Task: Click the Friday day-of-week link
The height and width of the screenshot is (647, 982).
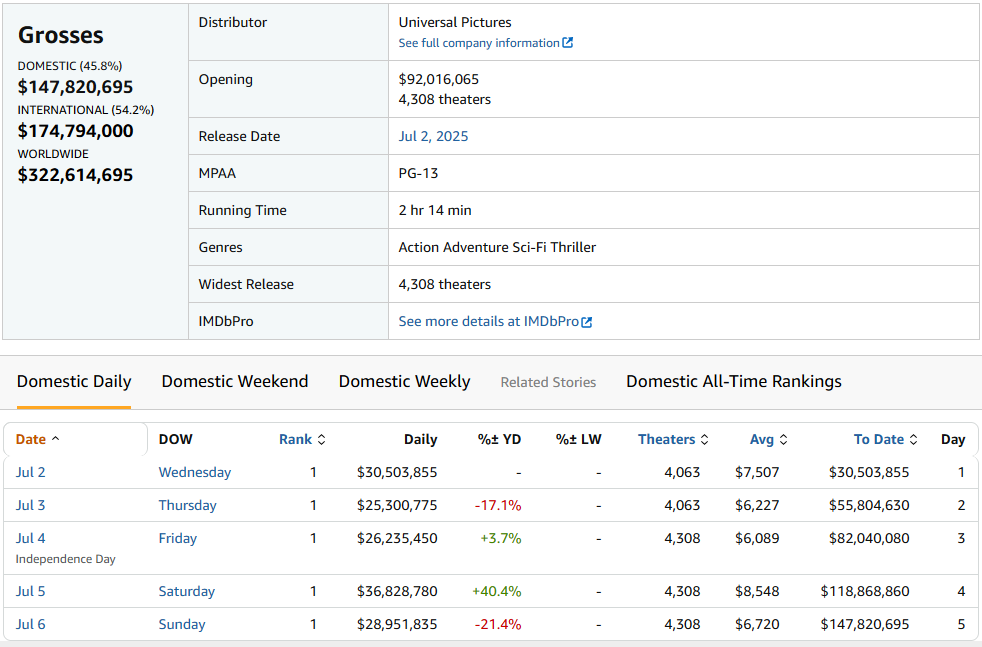Action: tap(177, 538)
